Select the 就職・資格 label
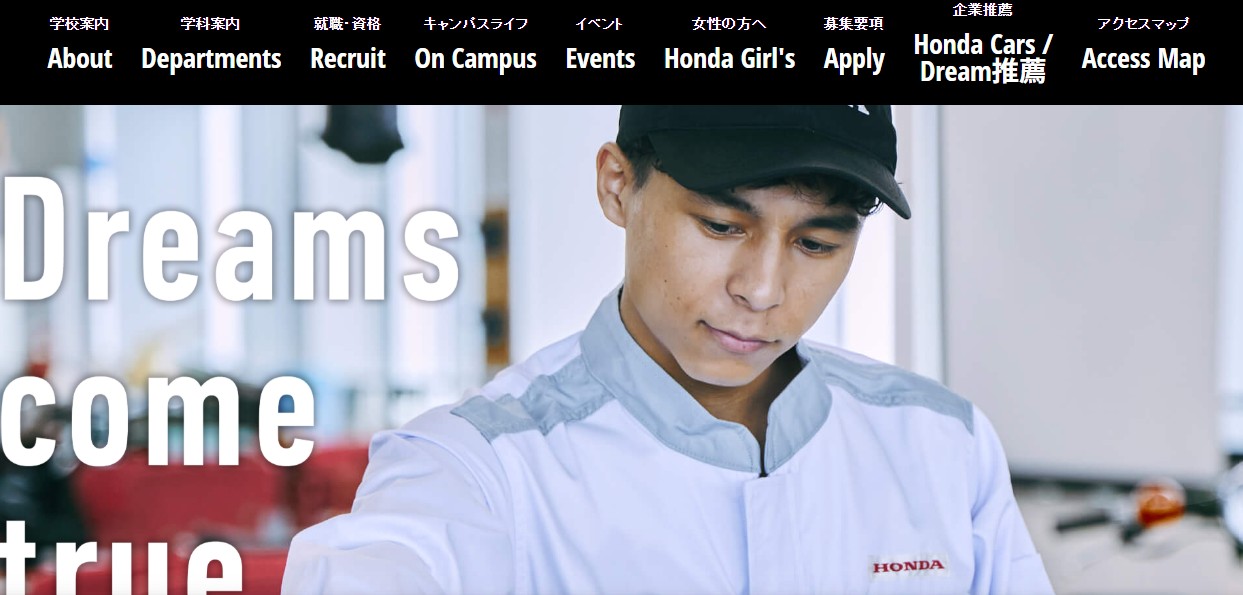Image resolution: width=1243 pixels, height=595 pixels. [x=348, y=24]
